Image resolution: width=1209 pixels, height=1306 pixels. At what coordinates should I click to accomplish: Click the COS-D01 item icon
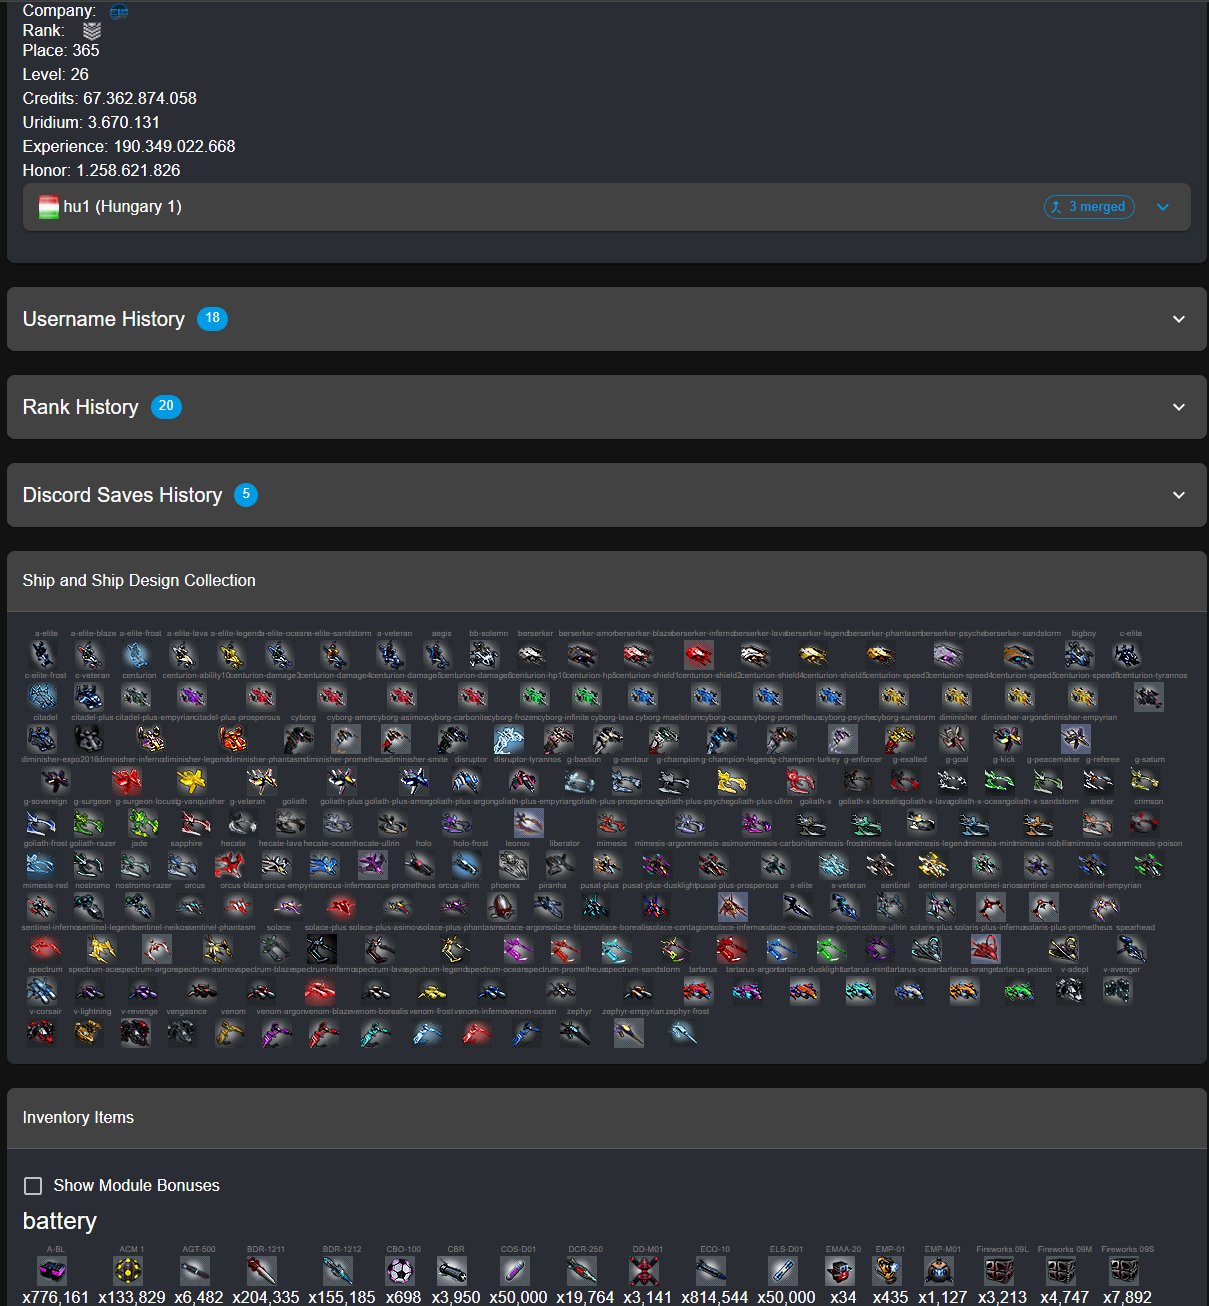[515, 1271]
